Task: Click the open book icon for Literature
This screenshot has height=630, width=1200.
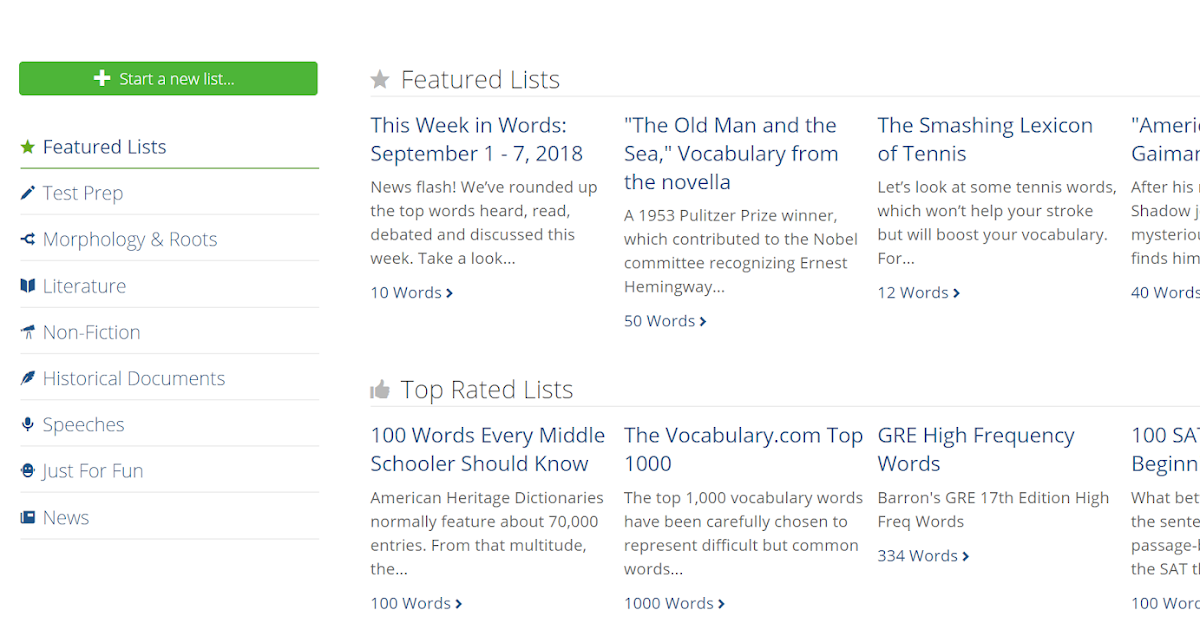Action: (x=28, y=286)
